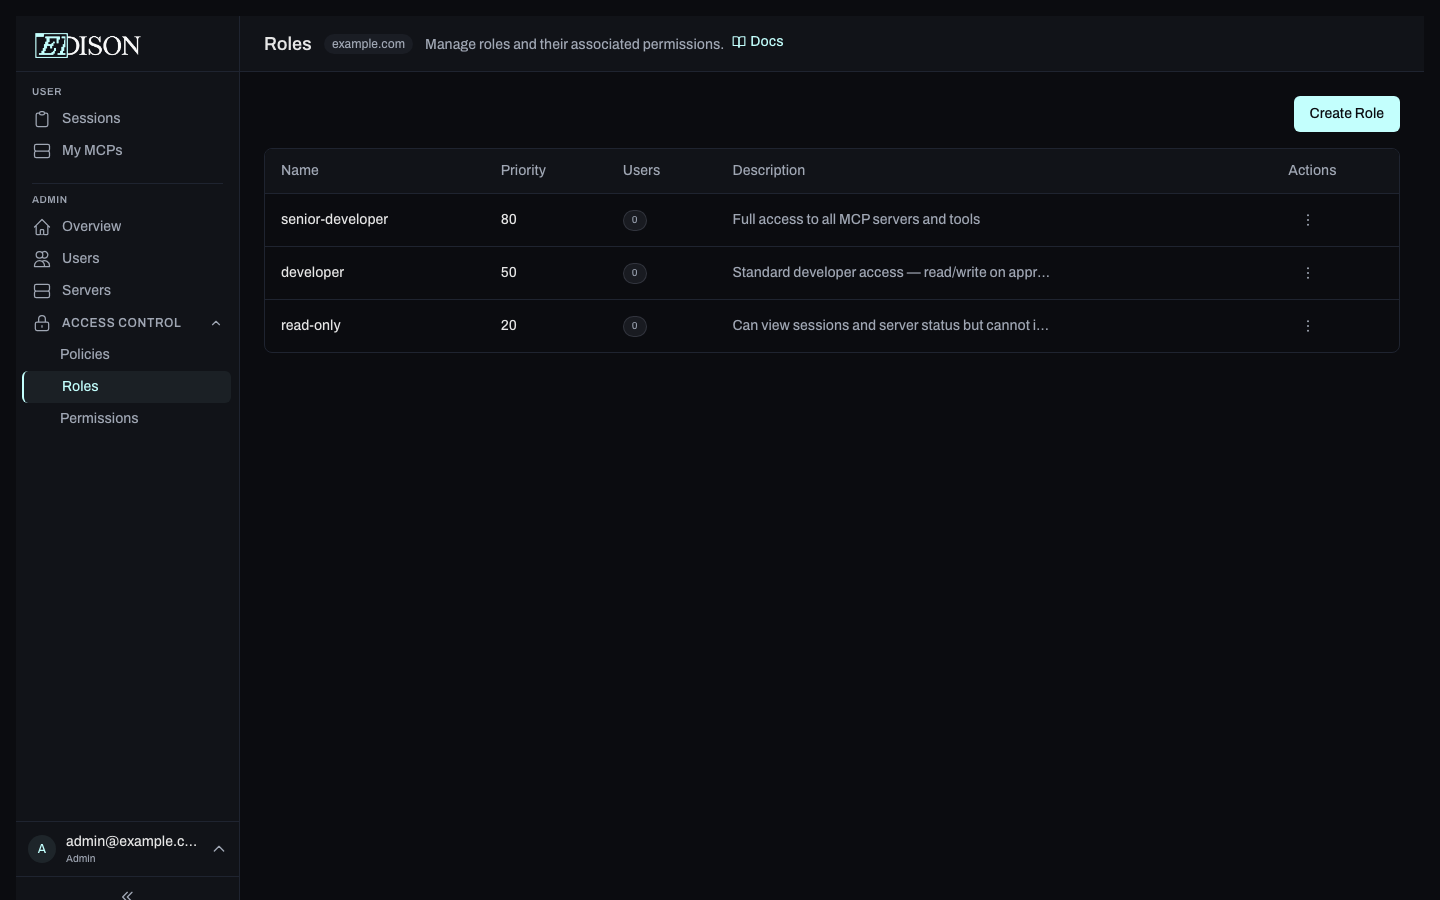
Task: Open actions menu for read-only role
Action: point(1307,326)
